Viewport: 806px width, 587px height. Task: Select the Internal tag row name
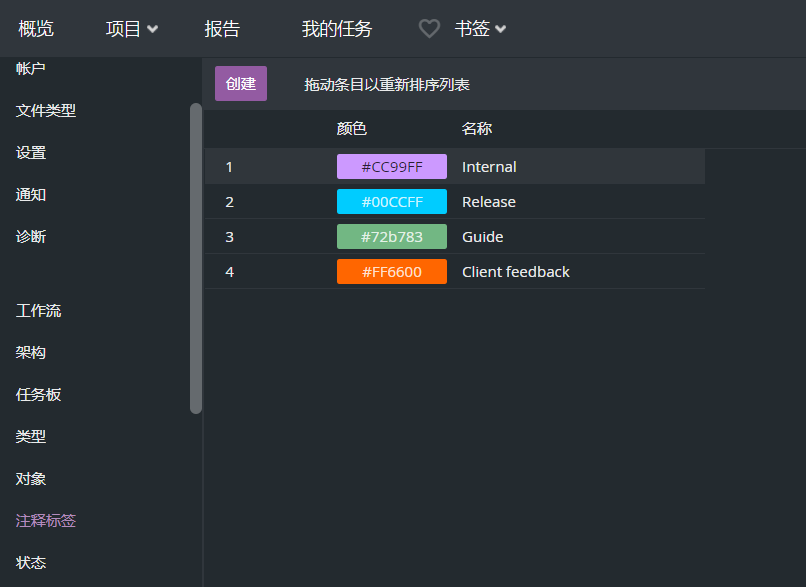pyautogui.click(x=489, y=167)
